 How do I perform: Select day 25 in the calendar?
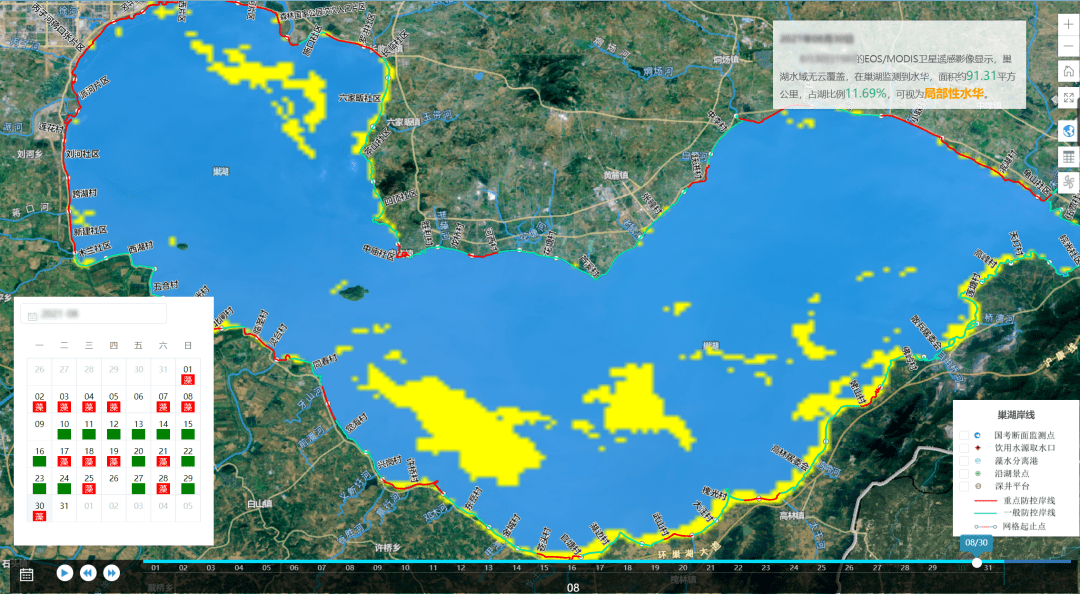(89, 483)
